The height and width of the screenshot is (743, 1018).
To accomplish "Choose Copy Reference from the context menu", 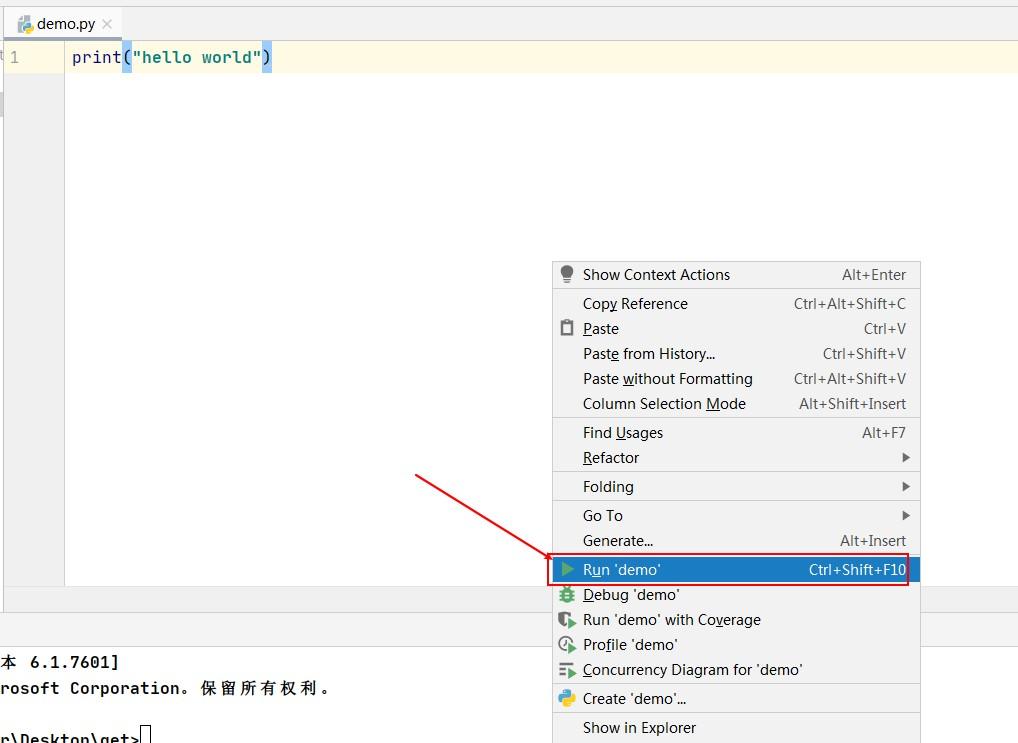I will tap(736, 303).
